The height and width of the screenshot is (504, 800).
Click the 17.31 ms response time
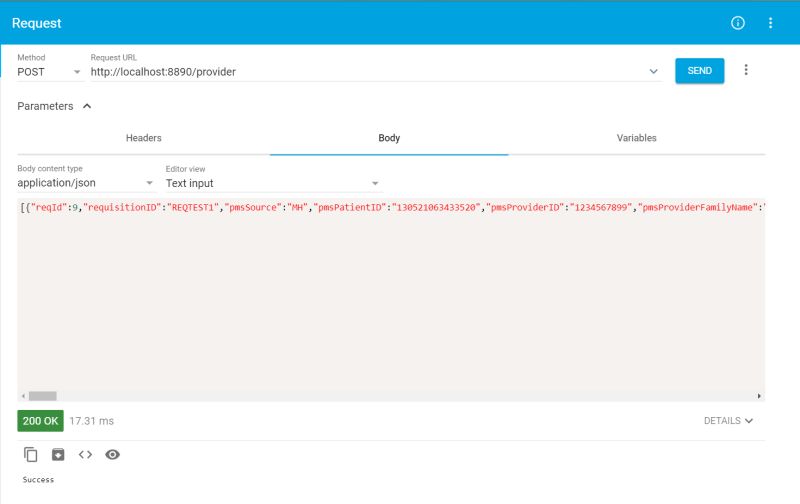pos(91,421)
